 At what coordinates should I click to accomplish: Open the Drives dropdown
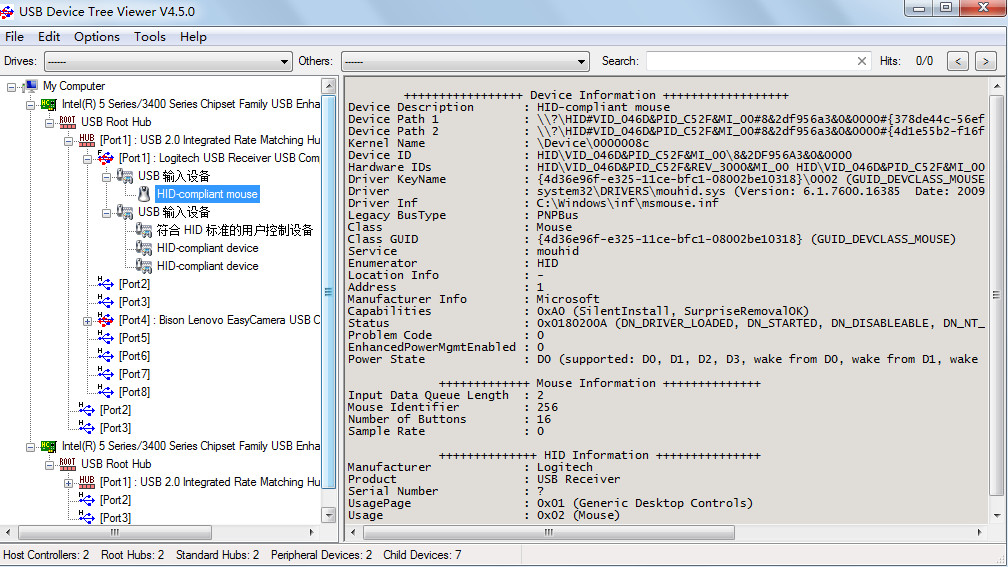[168, 62]
